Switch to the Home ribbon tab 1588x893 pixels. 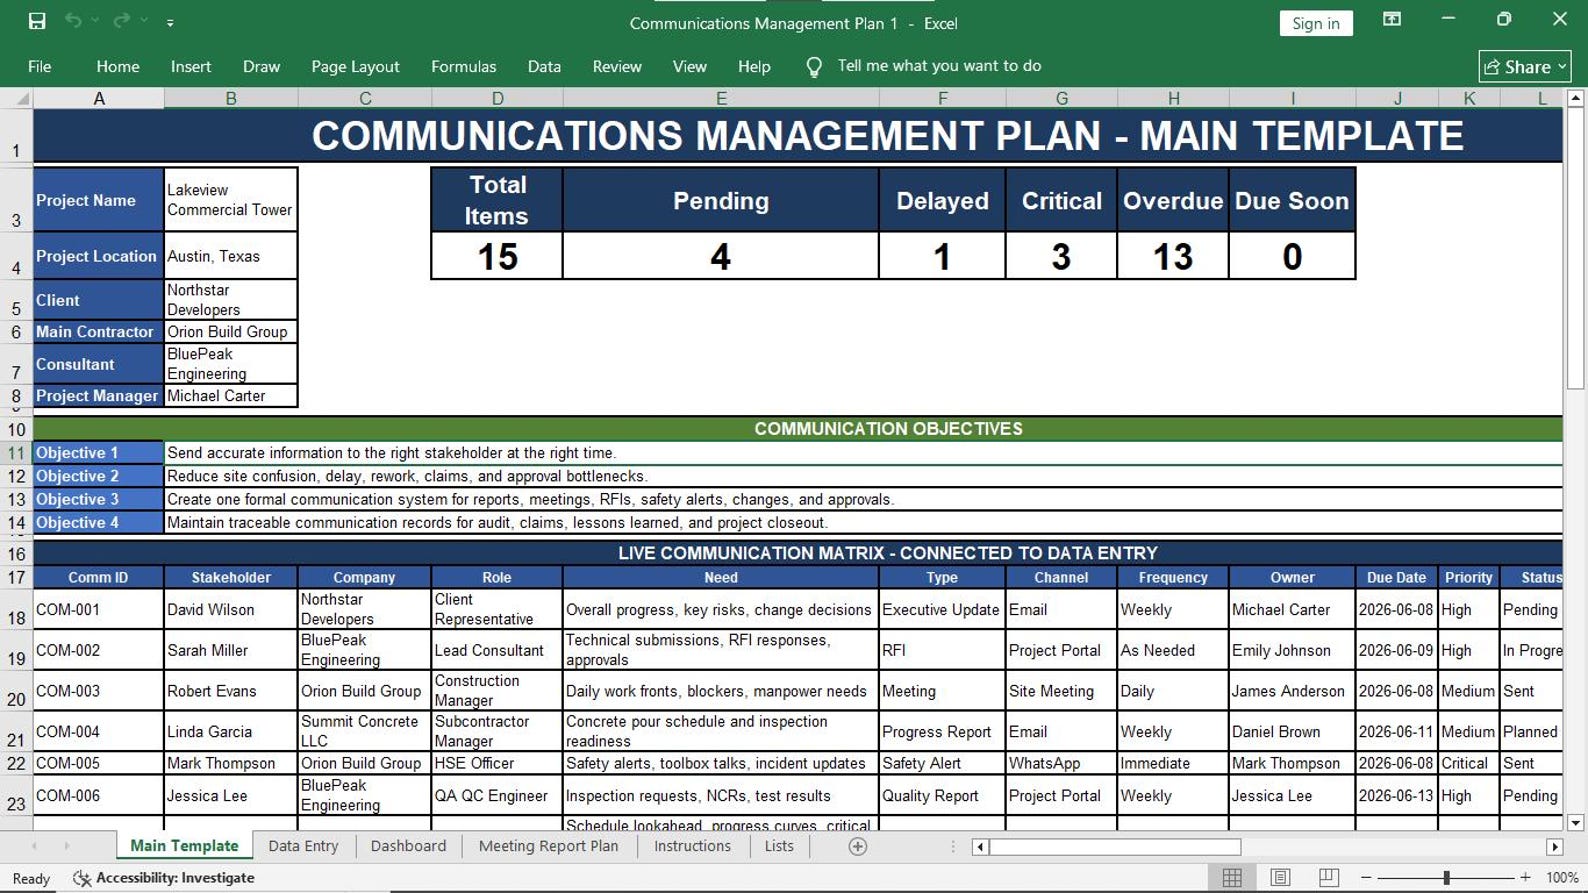[x=118, y=66]
